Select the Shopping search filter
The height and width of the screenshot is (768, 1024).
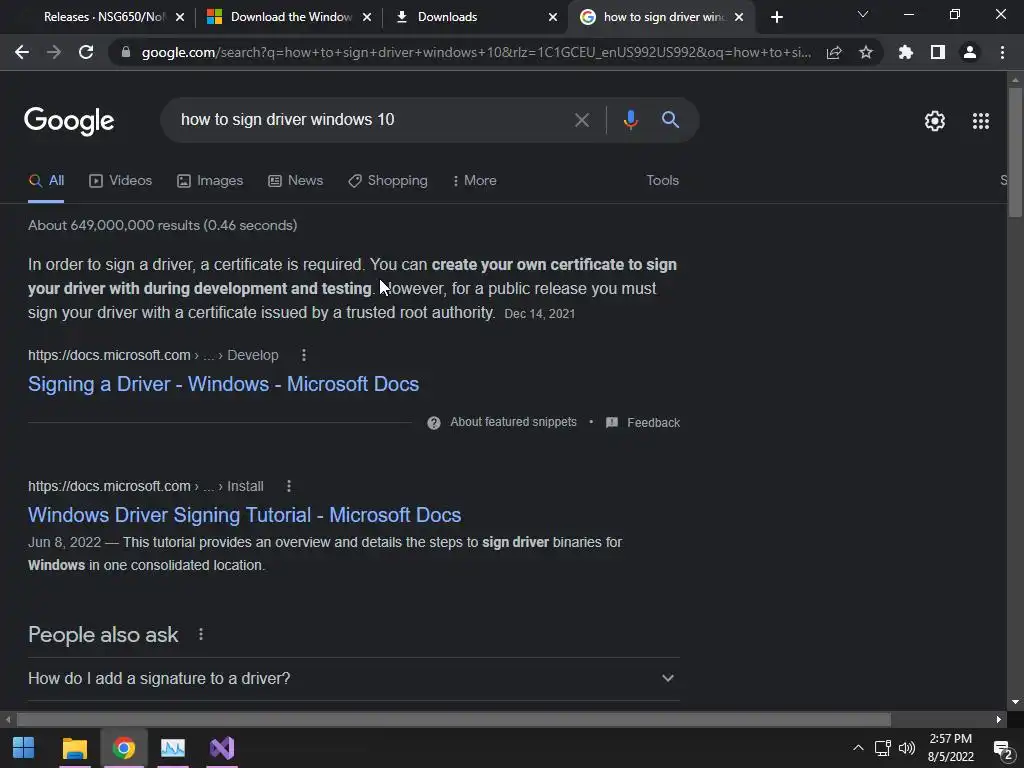388,181
